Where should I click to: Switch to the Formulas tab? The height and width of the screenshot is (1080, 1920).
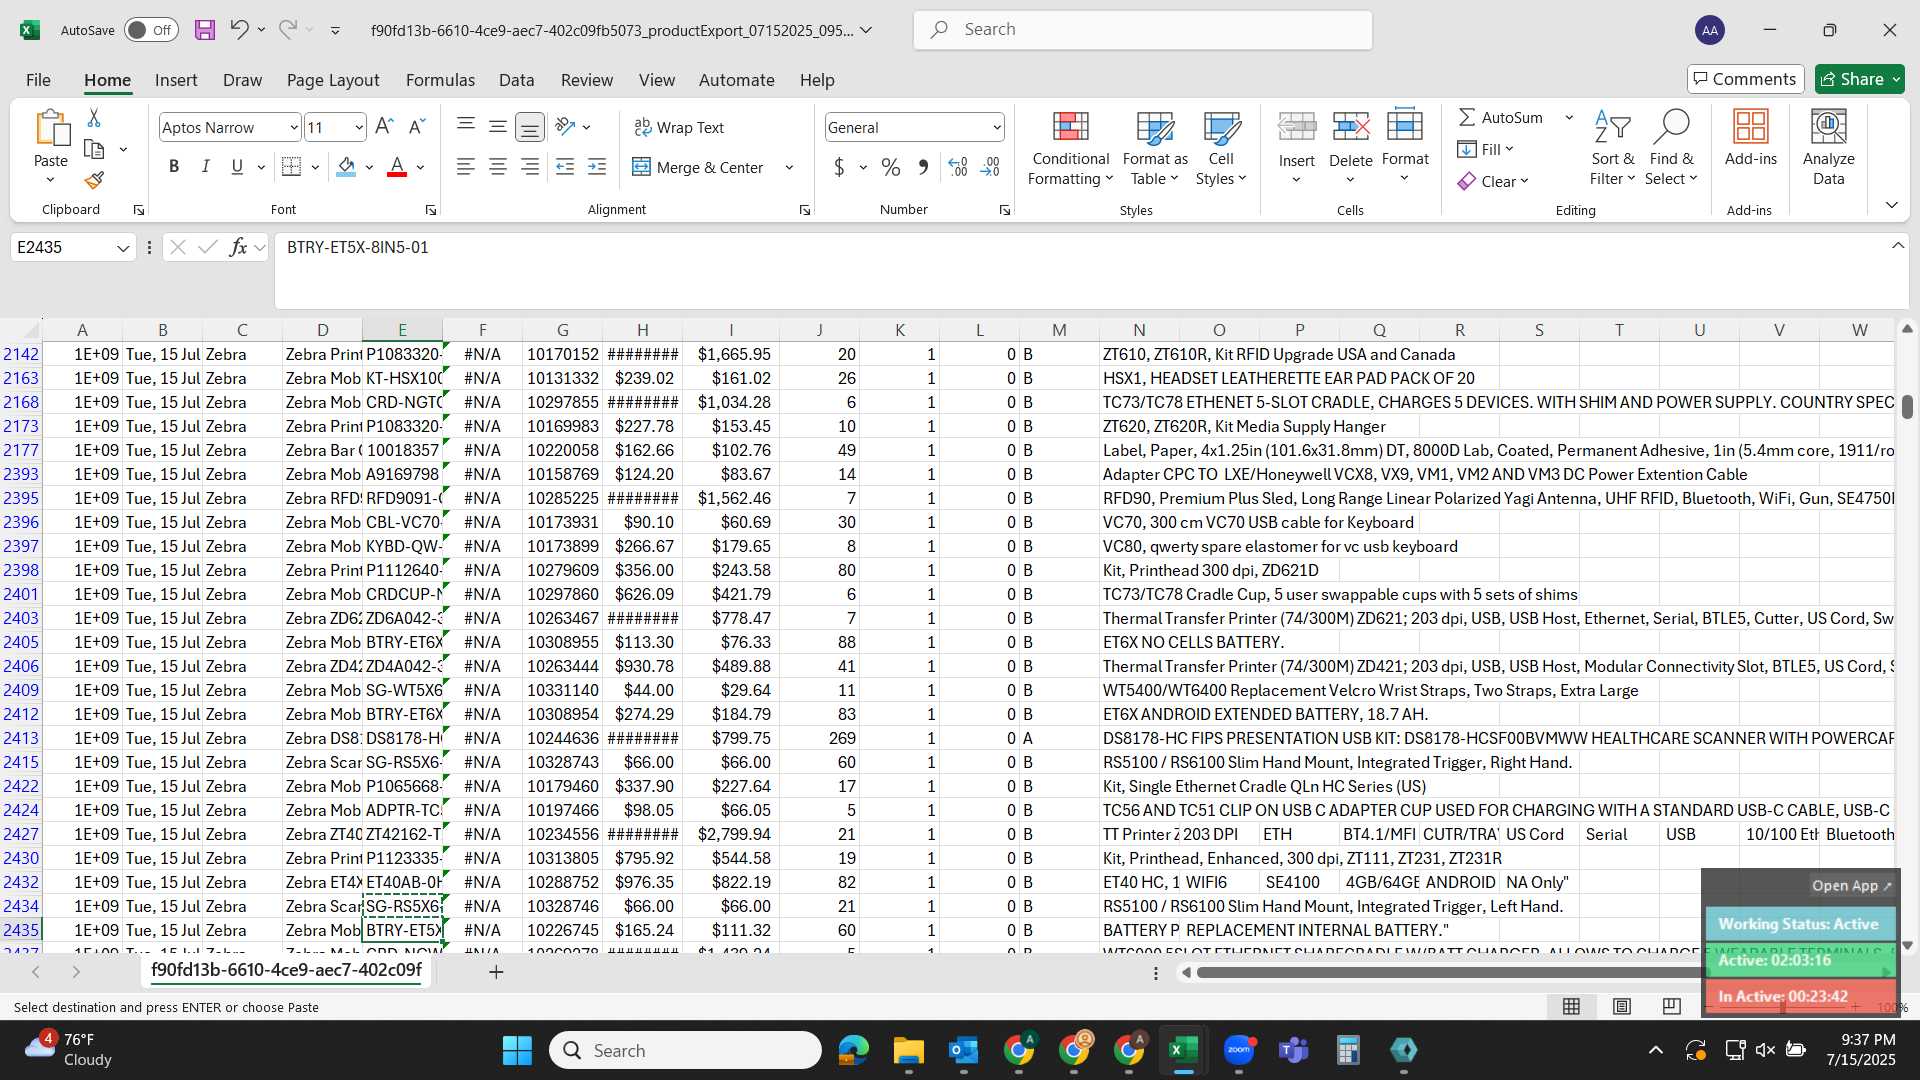pos(440,80)
